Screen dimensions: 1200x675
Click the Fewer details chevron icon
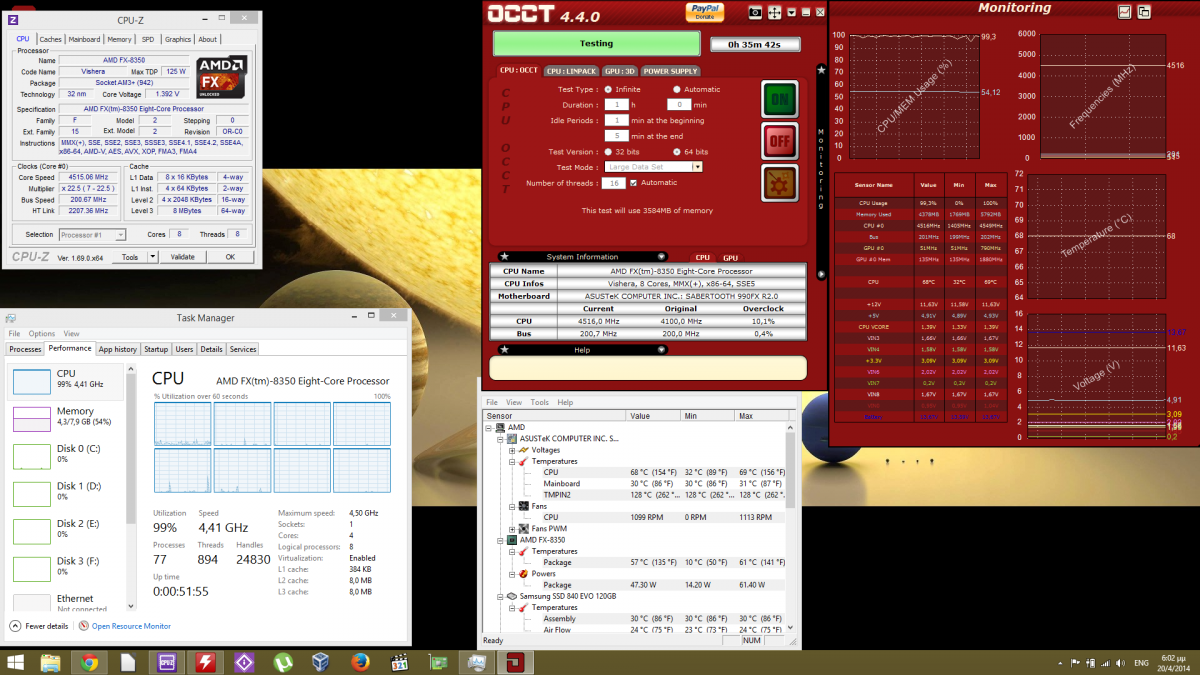click(x=13, y=626)
